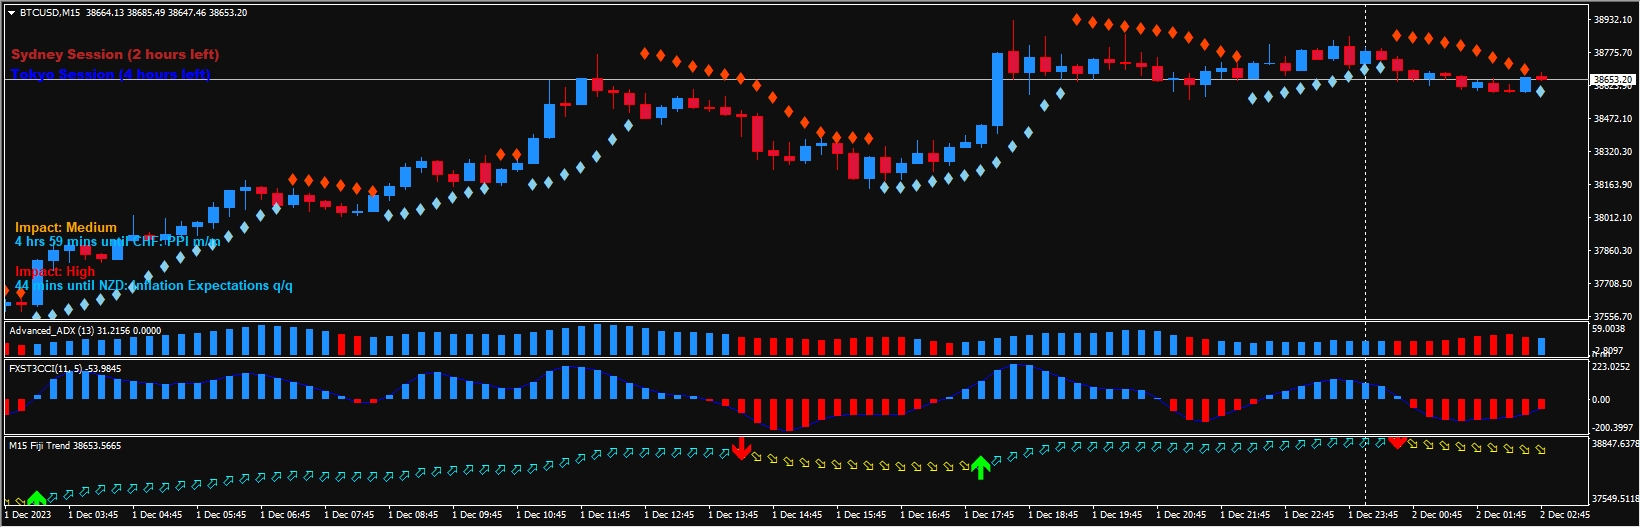Screen dimensions: 1641x528
Task: Click the 38847.6378 Fiji Trend scale value
Action: click(1615, 443)
